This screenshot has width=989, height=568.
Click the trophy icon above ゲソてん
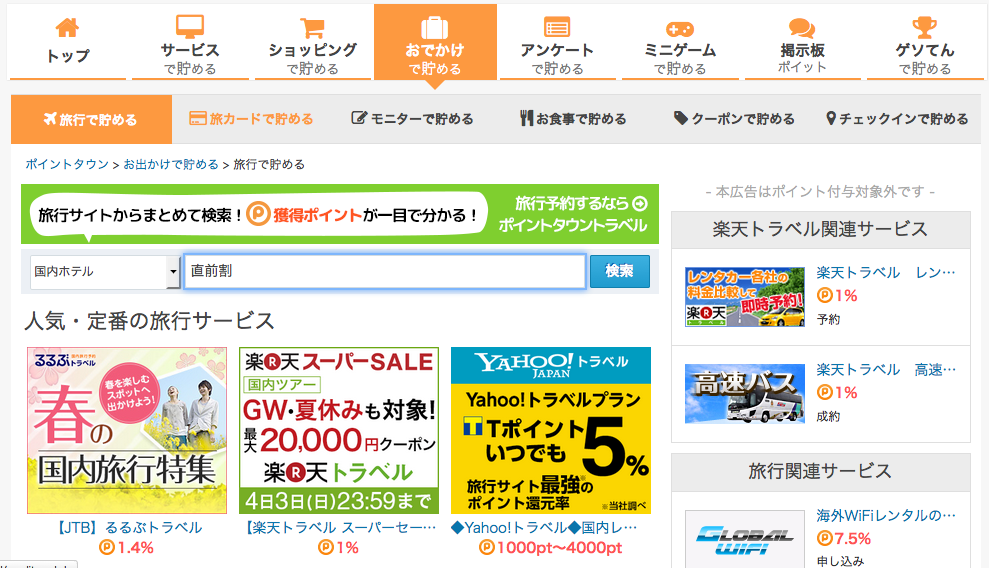pos(925,27)
